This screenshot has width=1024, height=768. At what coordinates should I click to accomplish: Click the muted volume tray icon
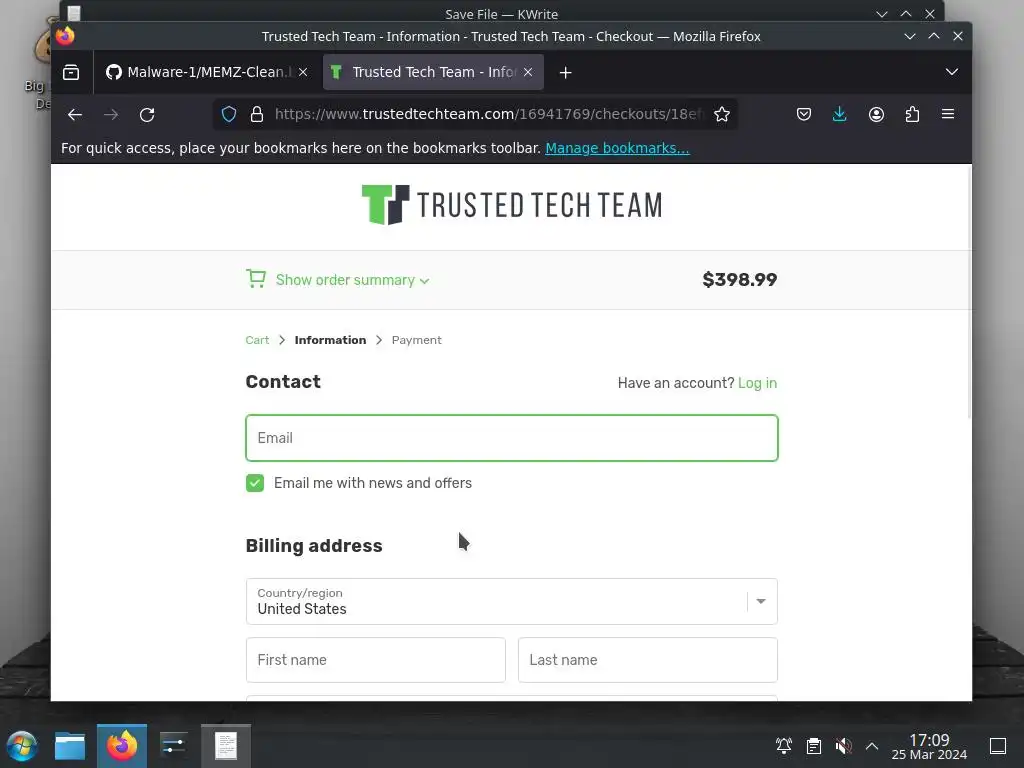click(843, 746)
